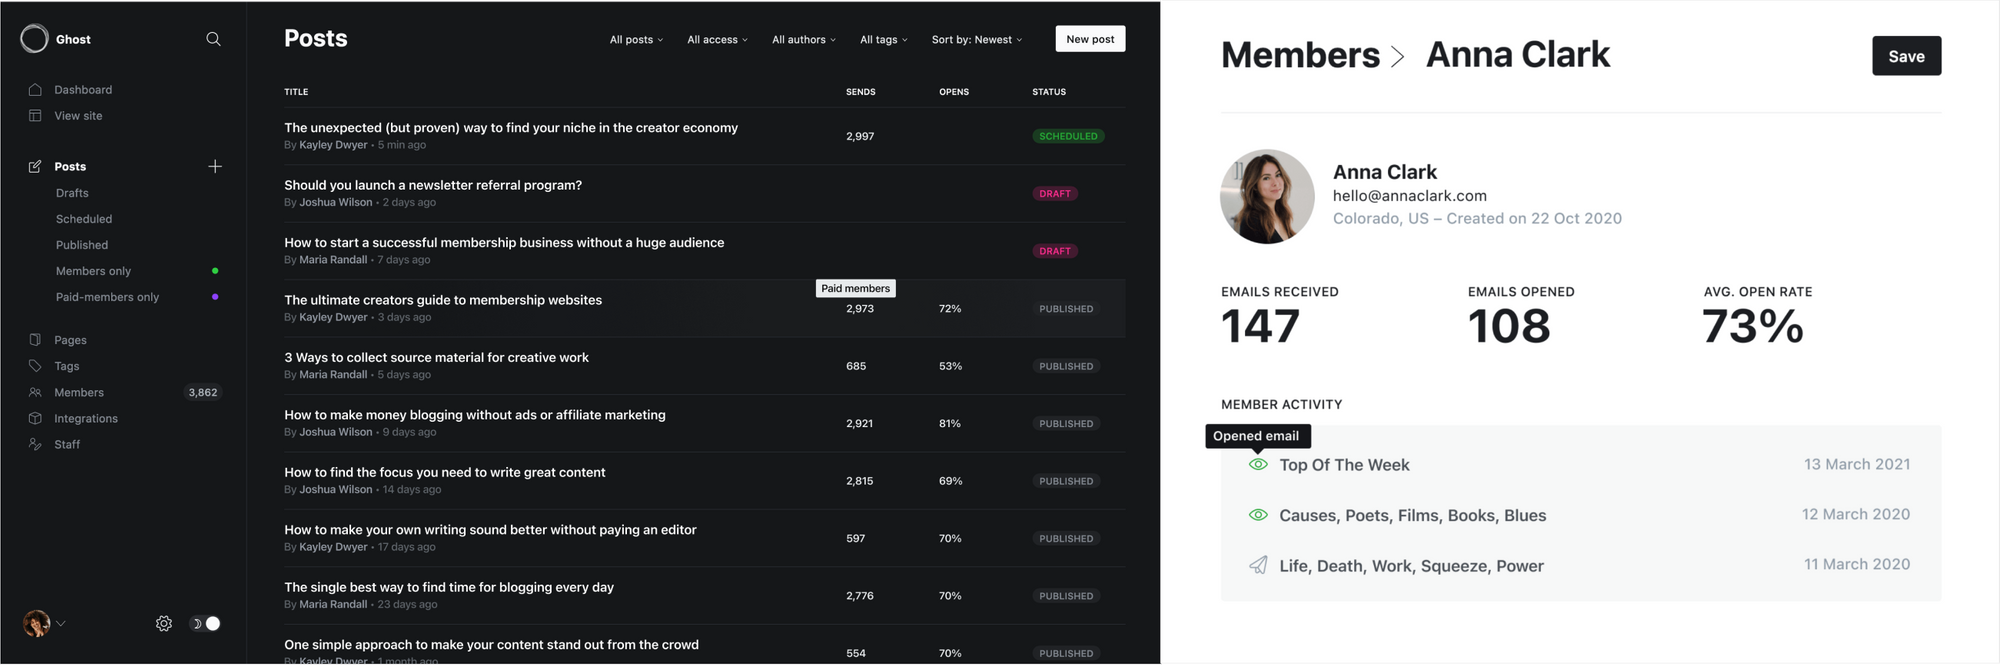Click the Integrations cube icon
2000x665 pixels.
tap(35, 419)
